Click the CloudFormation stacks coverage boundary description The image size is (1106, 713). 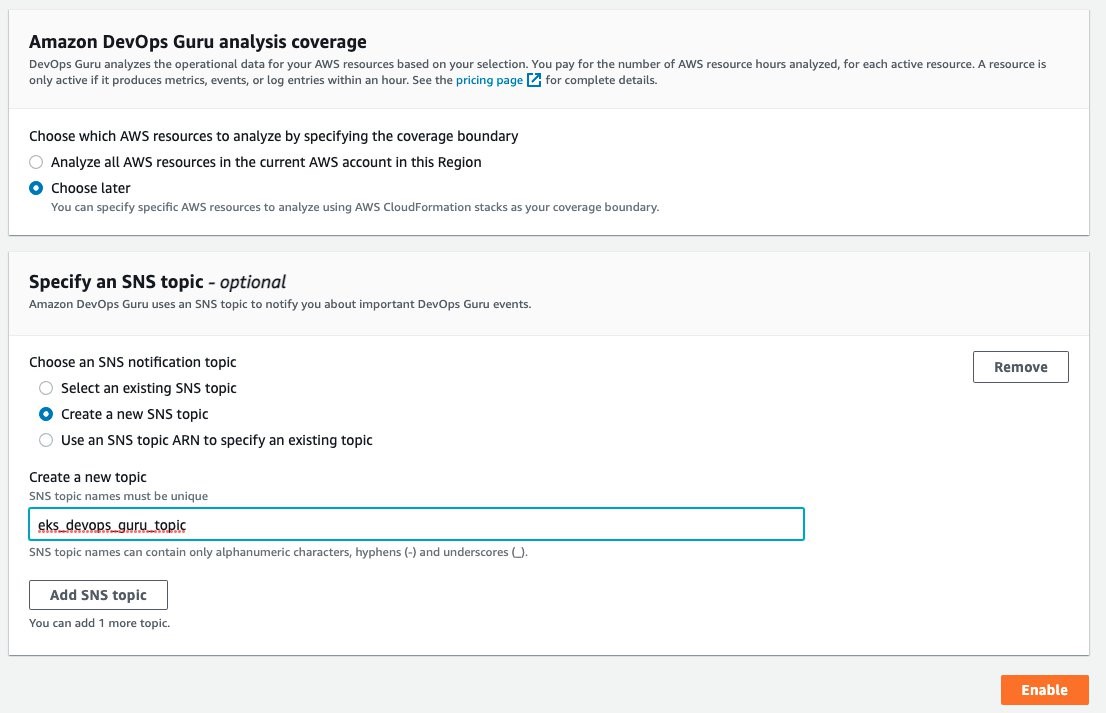click(x=355, y=207)
